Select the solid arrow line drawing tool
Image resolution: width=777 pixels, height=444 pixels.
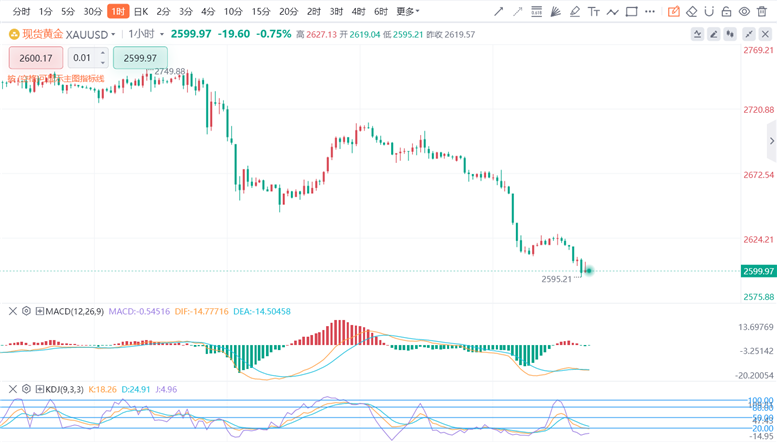coord(499,11)
